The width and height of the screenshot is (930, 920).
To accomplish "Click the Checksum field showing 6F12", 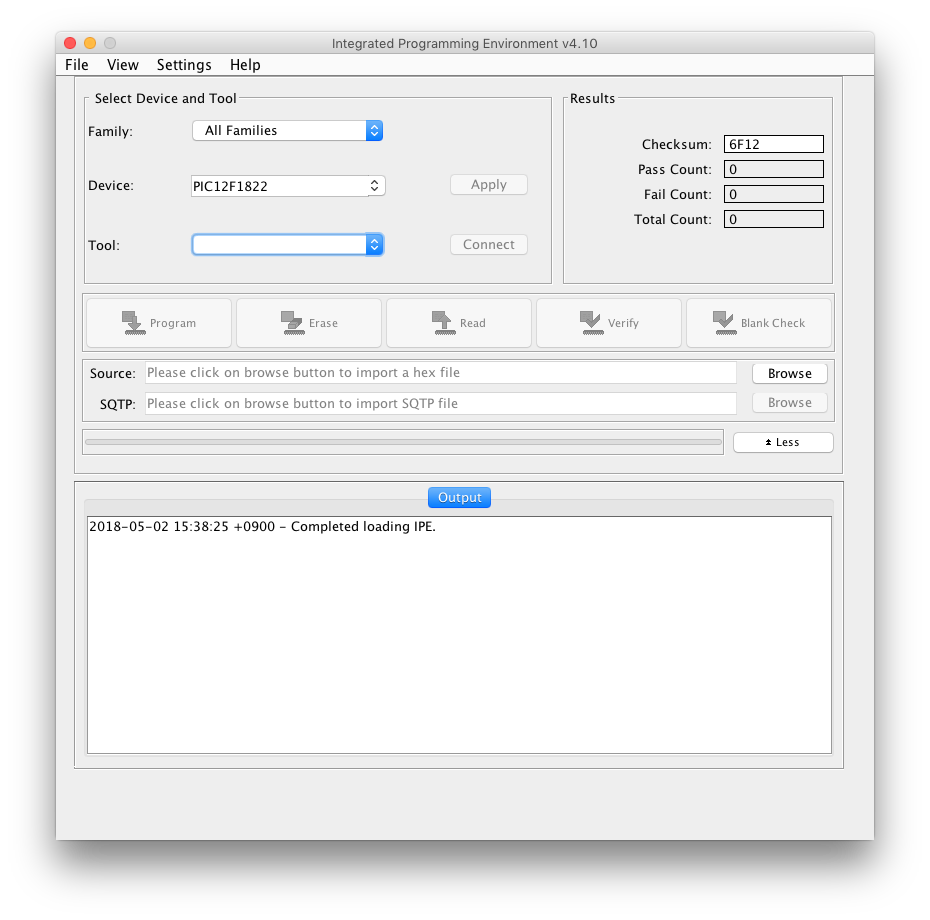I will click(x=773, y=144).
